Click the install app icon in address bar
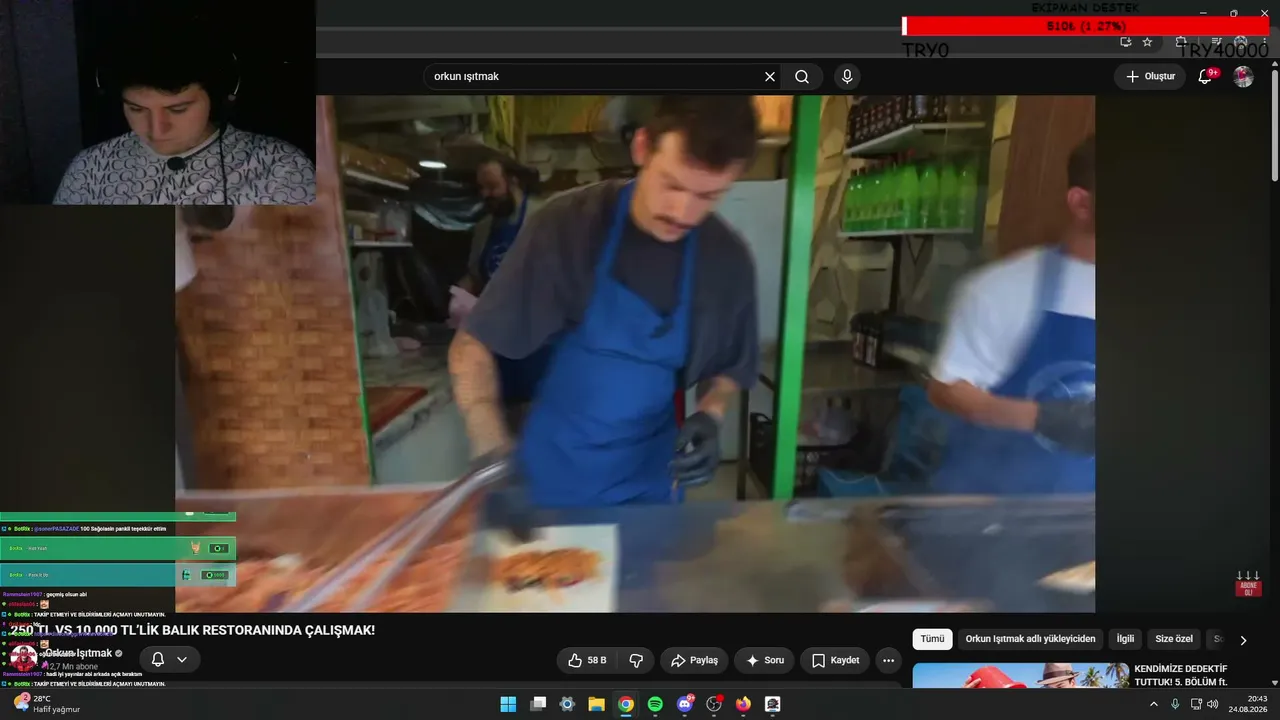Viewport: 1280px width, 720px height. (1126, 42)
